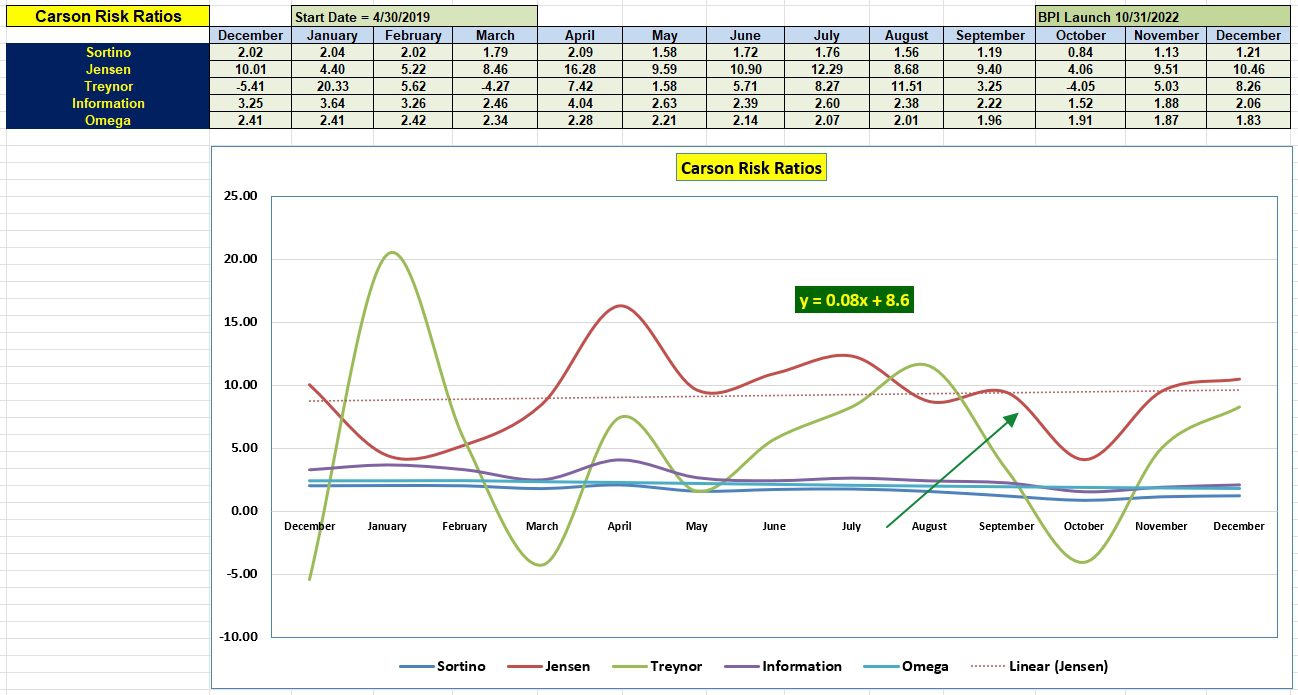Click the August label on chart axis
Image resolution: width=1298 pixels, height=695 pixels.
(x=929, y=526)
